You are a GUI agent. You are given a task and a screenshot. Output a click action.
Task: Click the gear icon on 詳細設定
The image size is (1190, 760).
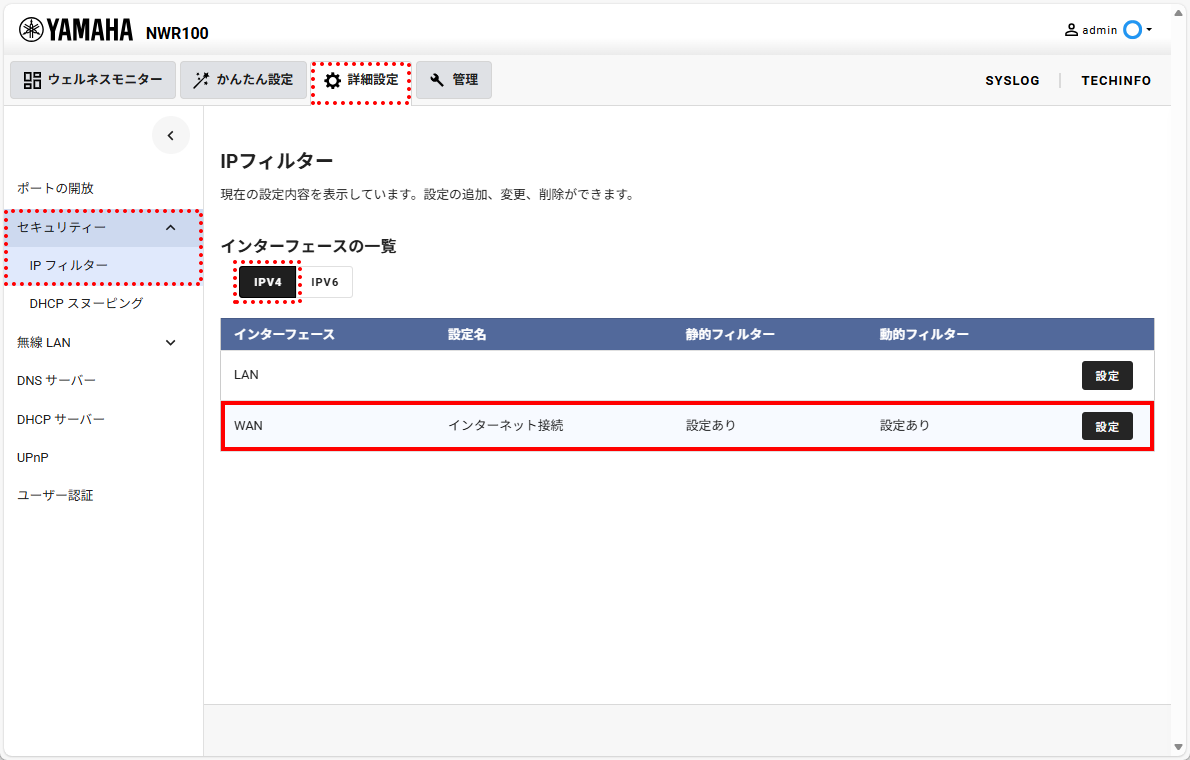tap(332, 80)
